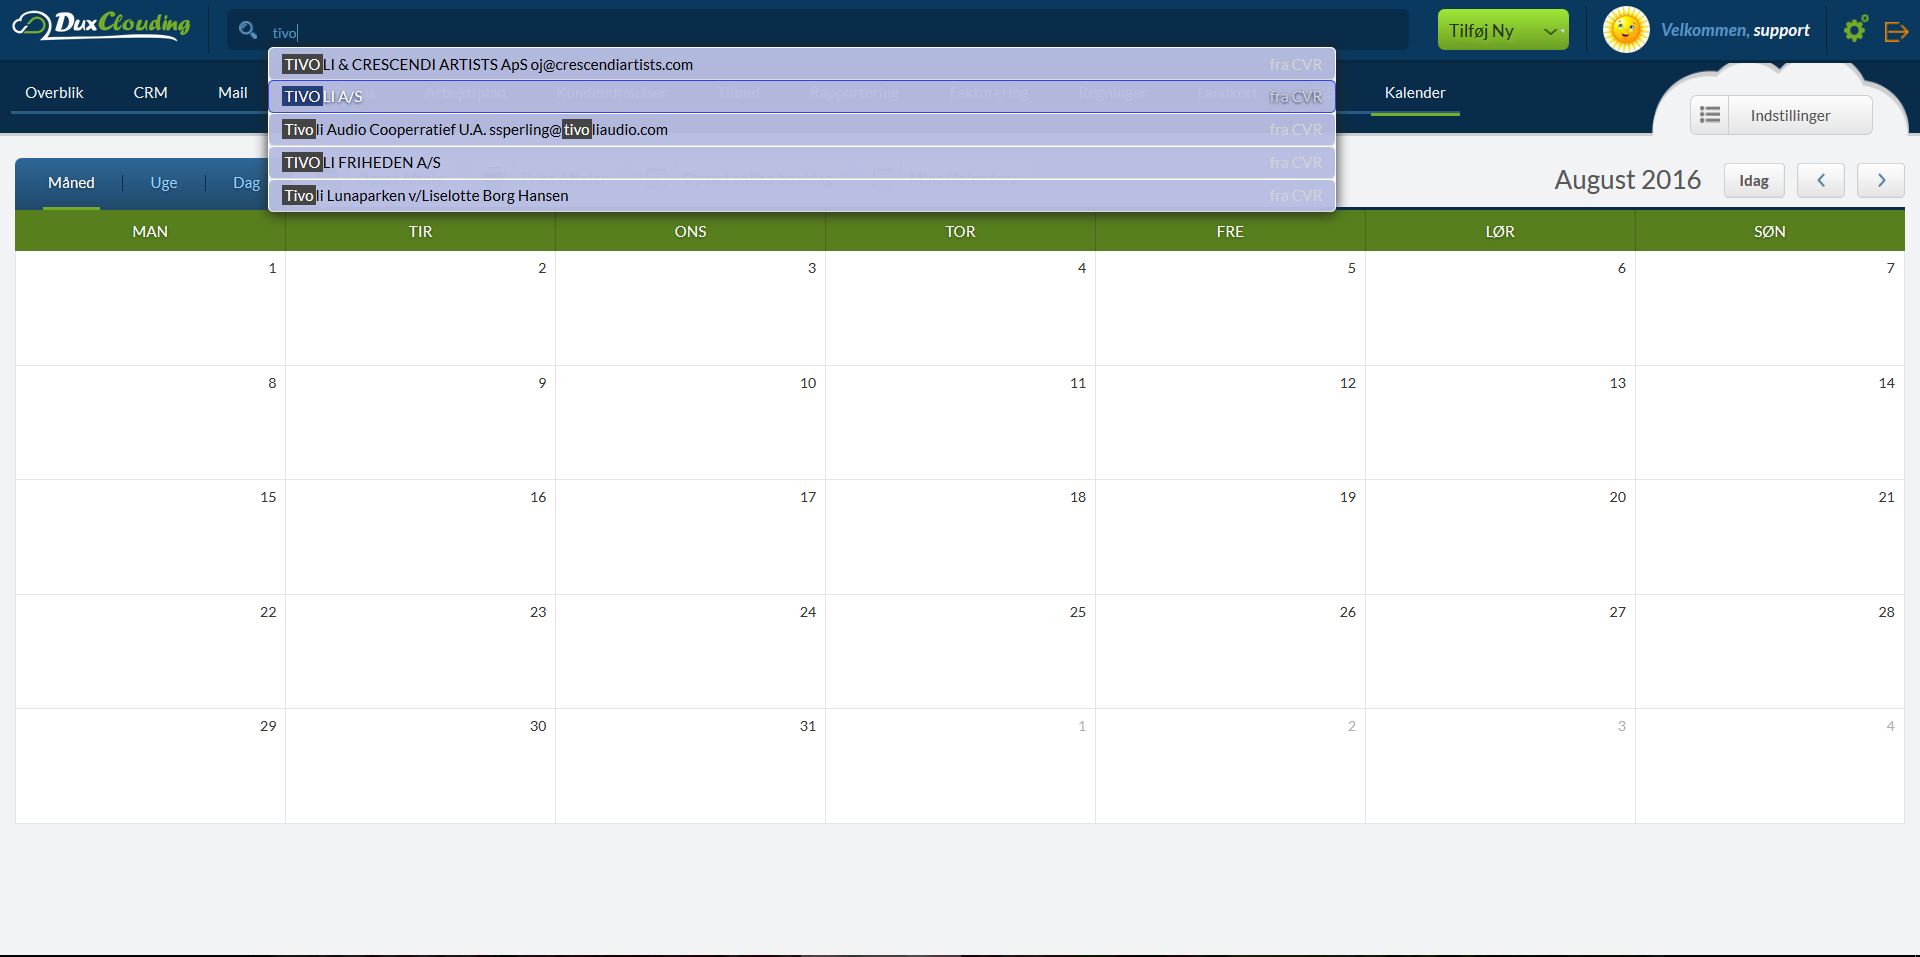Screen dimensions: 1920x957
Task: Click the August 2016 month title
Action: tap(1627, 180)
